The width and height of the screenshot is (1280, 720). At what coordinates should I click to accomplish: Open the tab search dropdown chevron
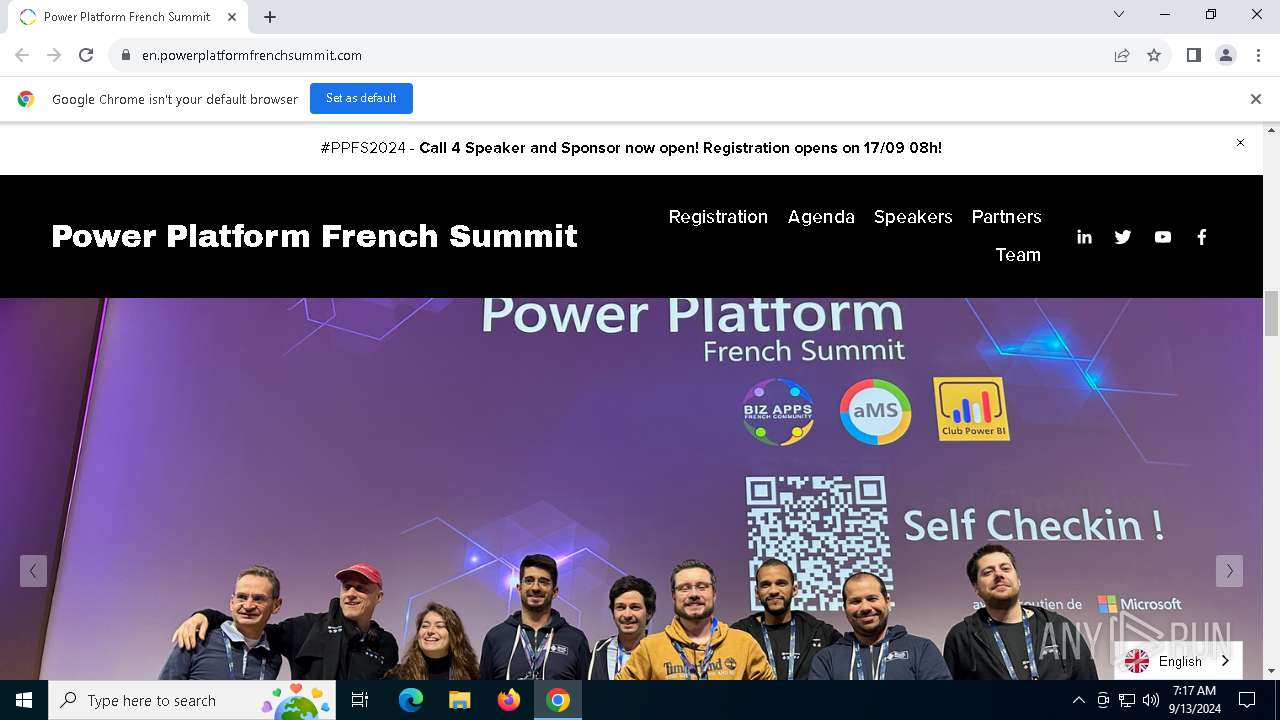pyautogui.click(x=1119, y=15)
